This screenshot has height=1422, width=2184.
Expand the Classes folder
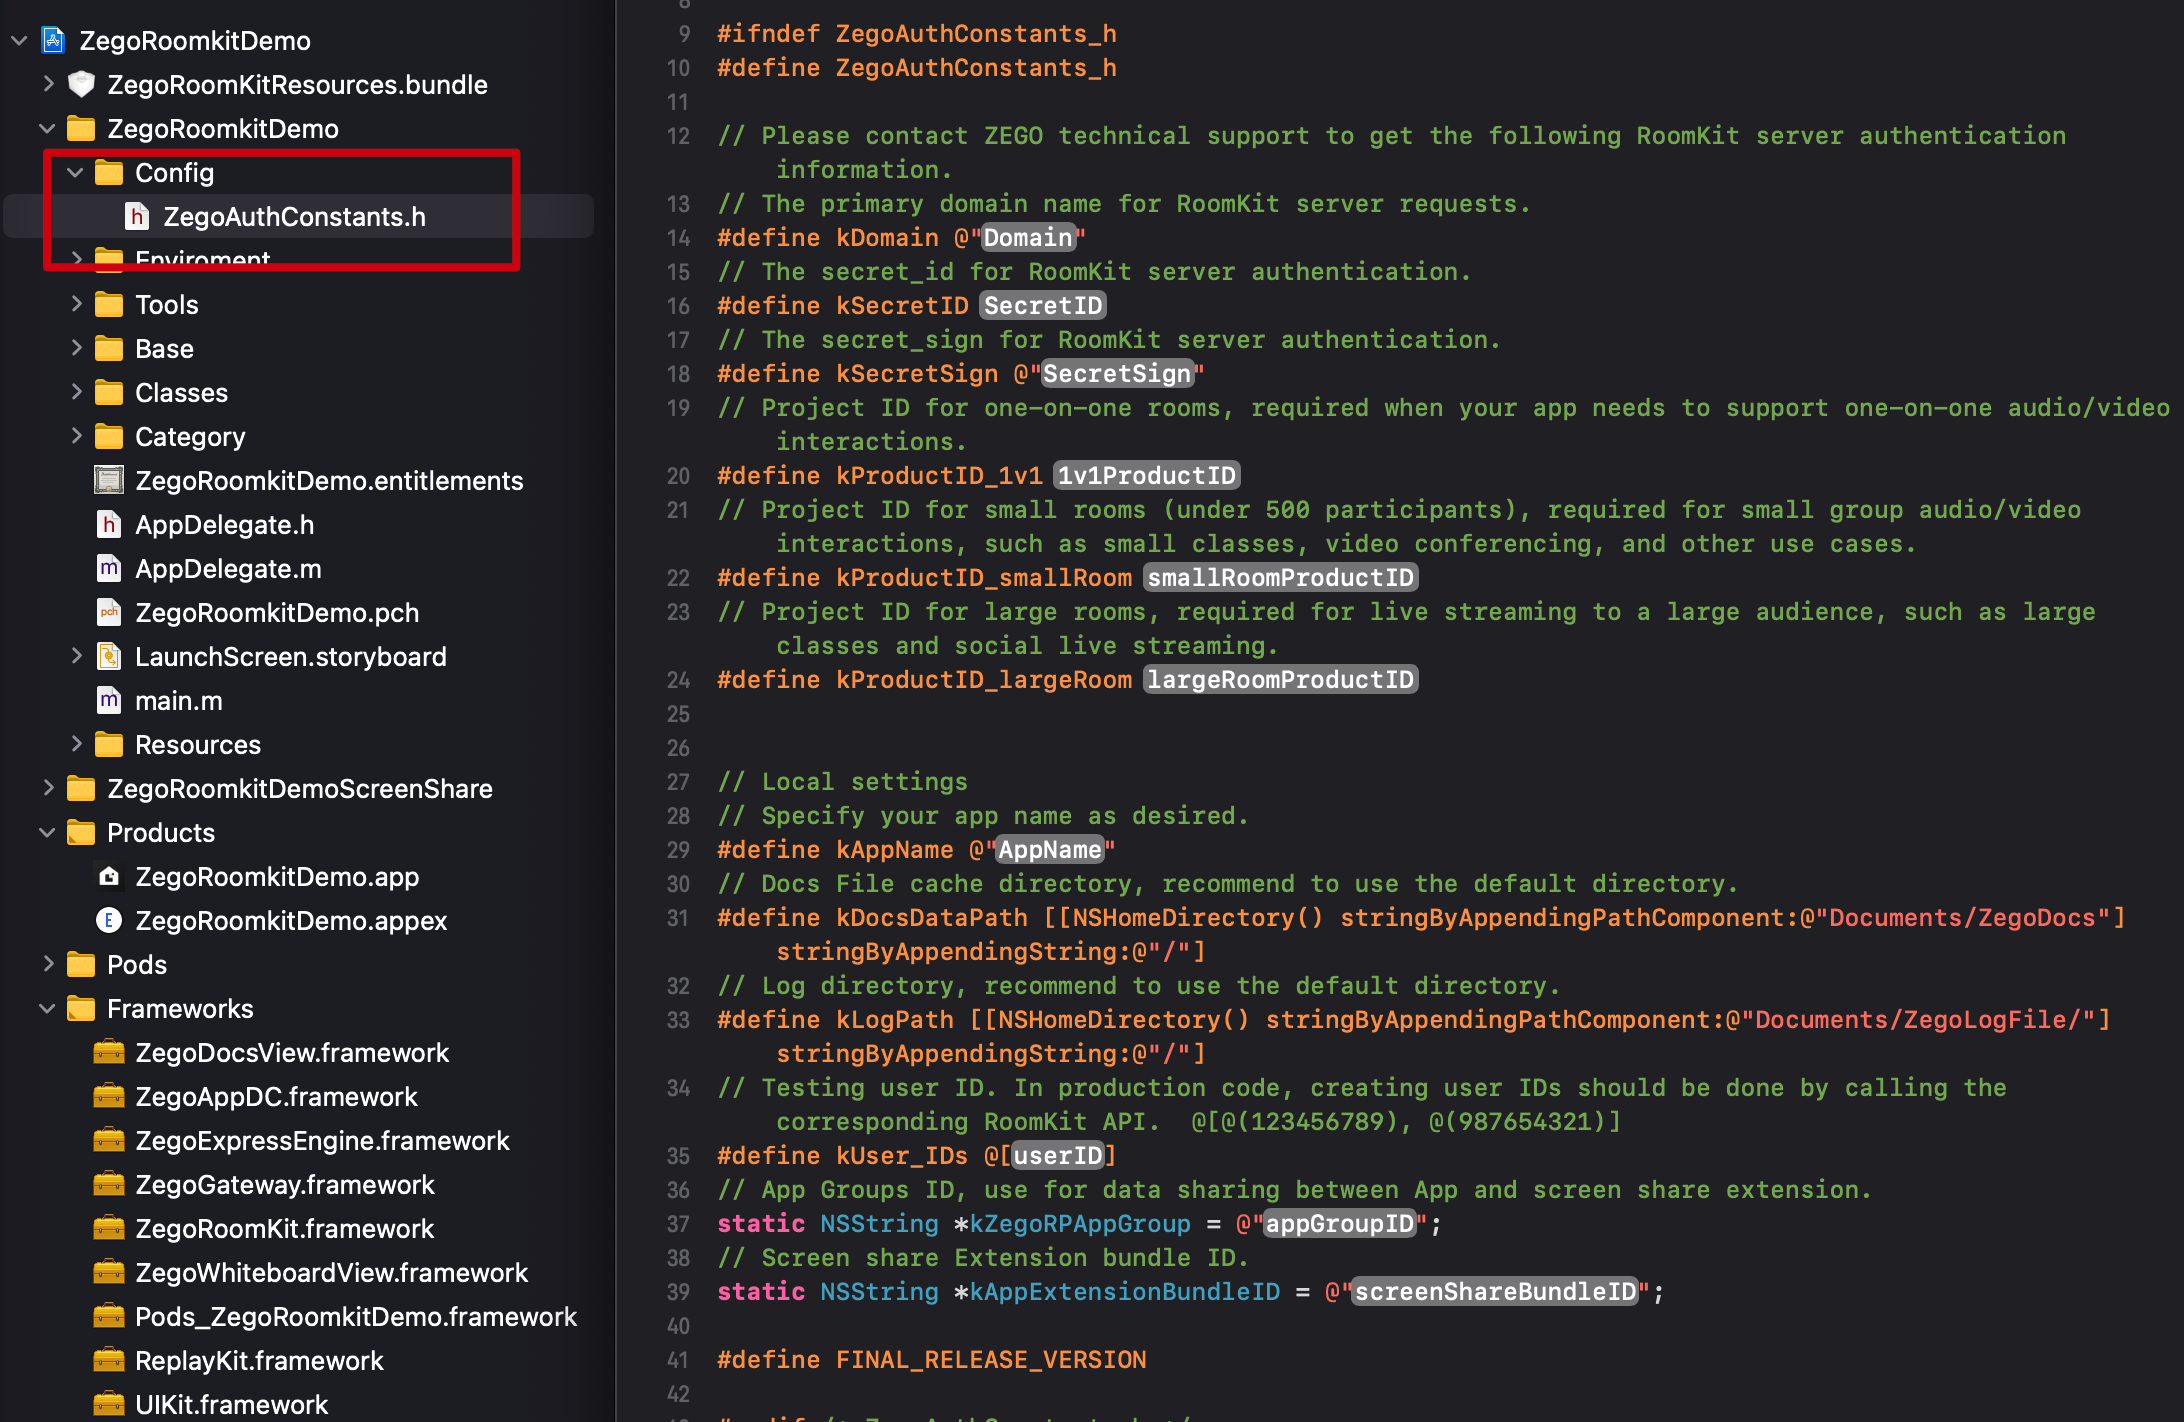pos(76,392)
